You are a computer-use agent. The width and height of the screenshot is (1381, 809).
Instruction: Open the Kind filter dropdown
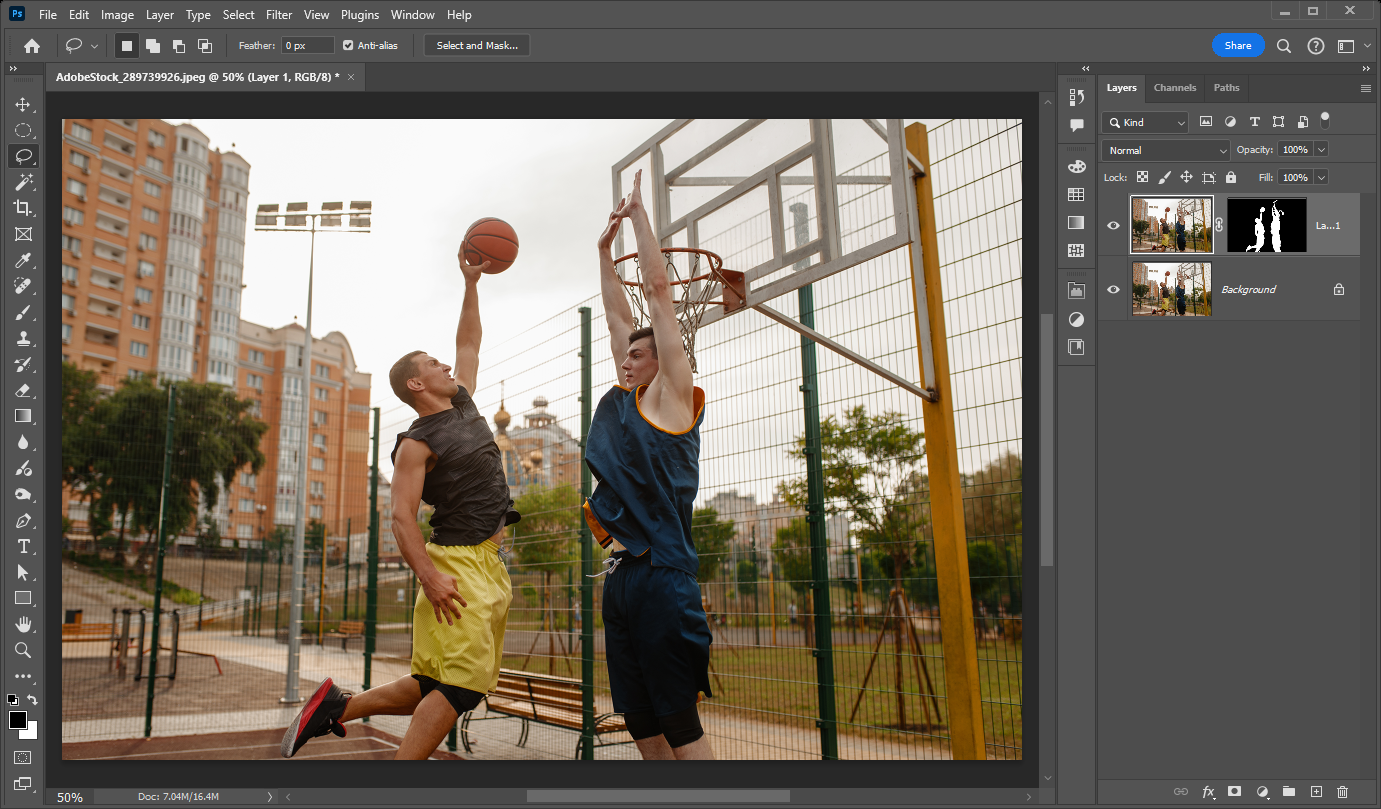tap(1144, 122)
